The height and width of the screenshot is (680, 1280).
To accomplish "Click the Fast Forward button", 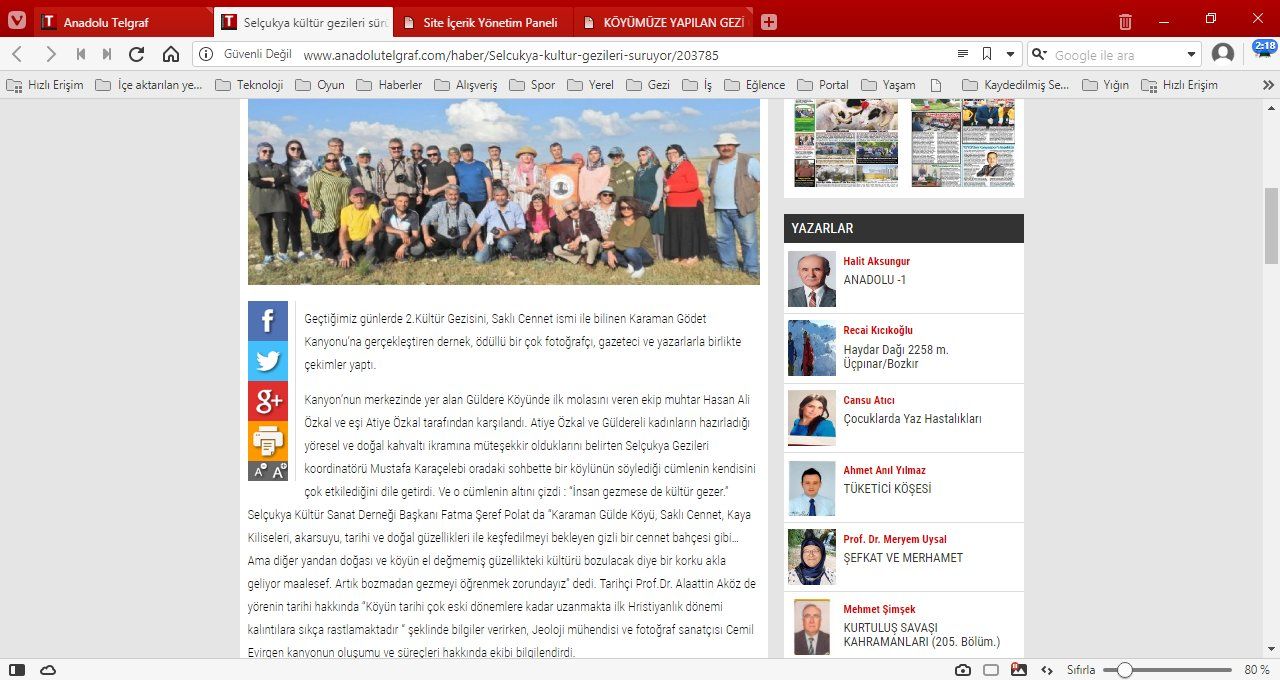I will [x=107, y=54].
